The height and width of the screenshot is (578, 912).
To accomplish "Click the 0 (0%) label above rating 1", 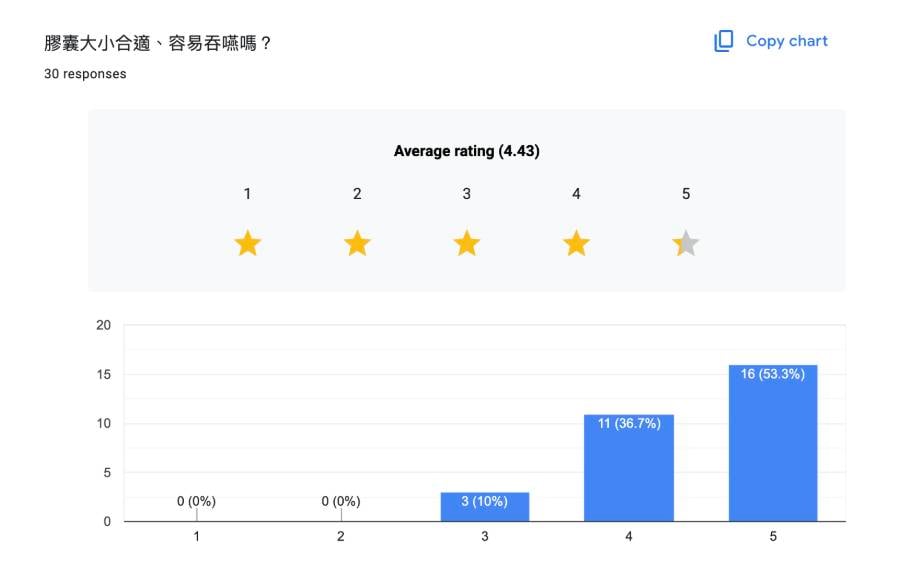I will pos(196,501).
